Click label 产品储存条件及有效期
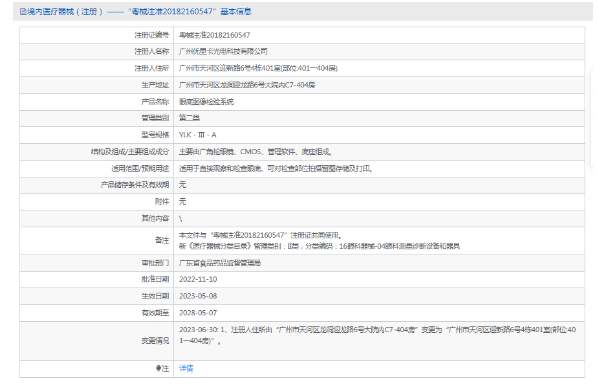The height and width of the screenshot is (384, 597). pyautogui.click(x=135, y=185)
